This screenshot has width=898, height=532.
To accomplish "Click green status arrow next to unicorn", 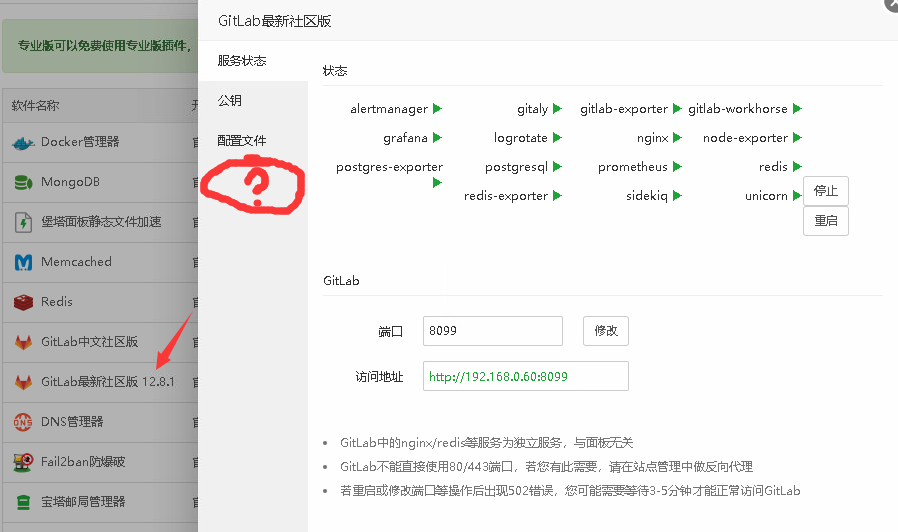I will [x=797, y=196].
